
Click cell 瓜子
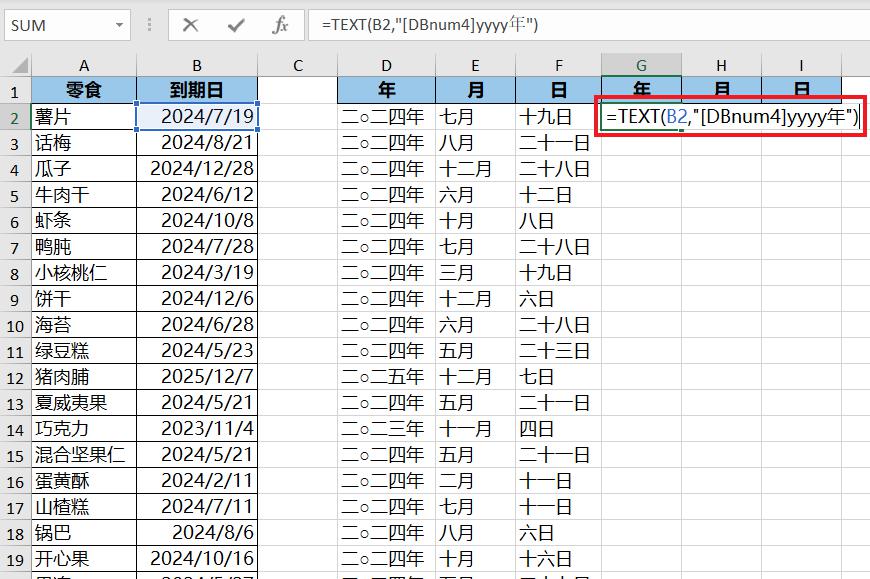84,169
